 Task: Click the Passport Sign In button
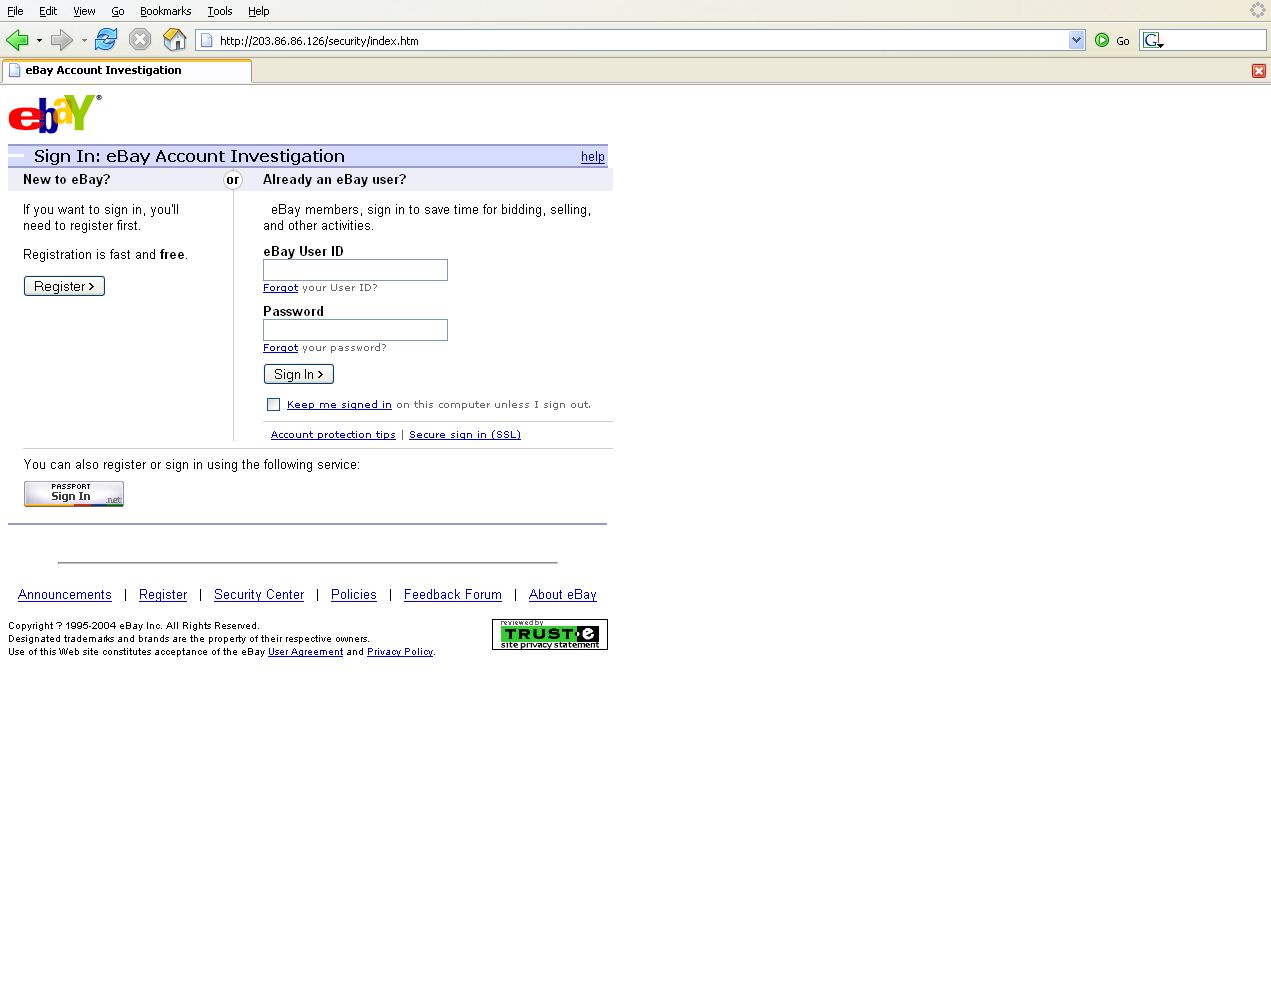tap(74, 494)
